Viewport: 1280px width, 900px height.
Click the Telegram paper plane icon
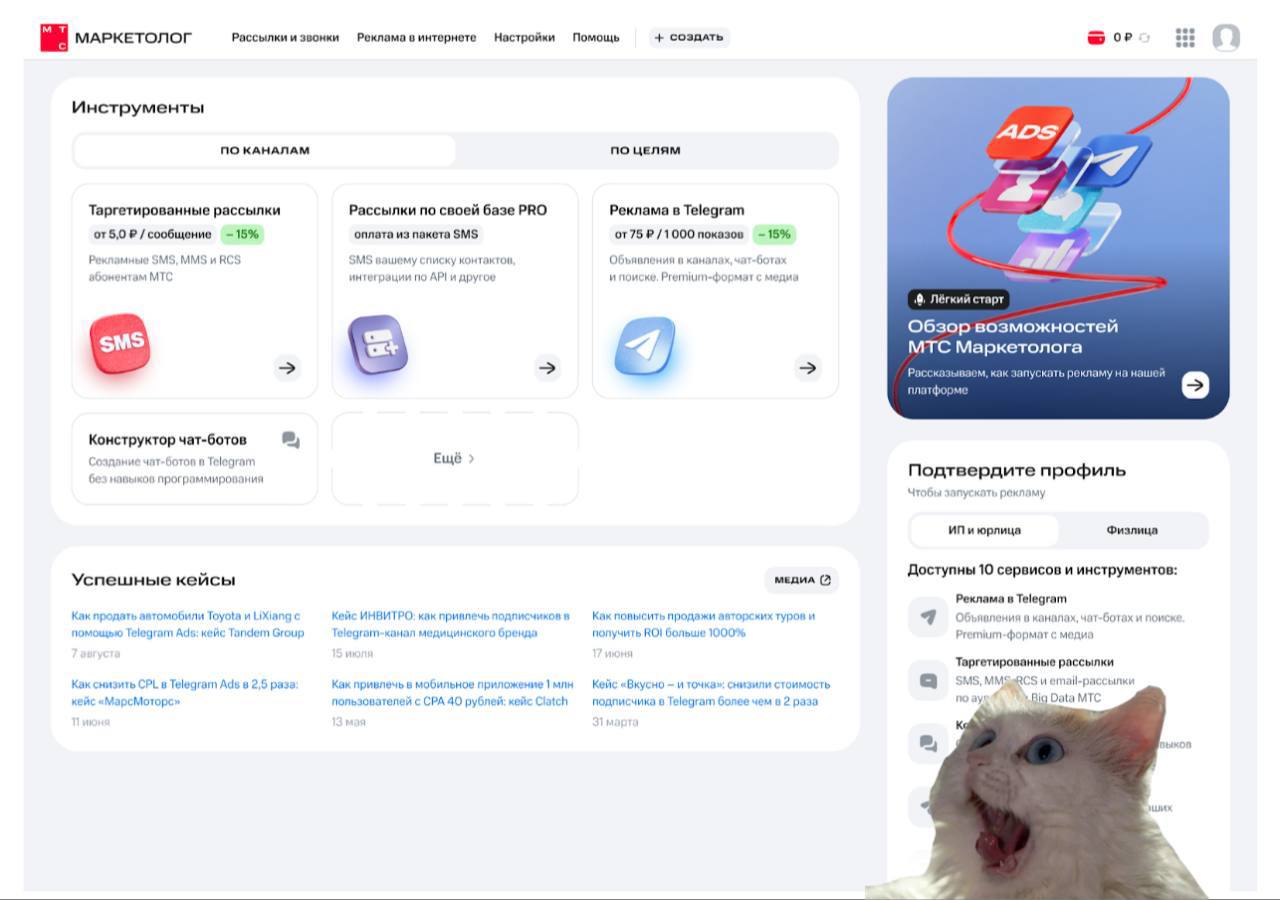[x=644, y=346]
